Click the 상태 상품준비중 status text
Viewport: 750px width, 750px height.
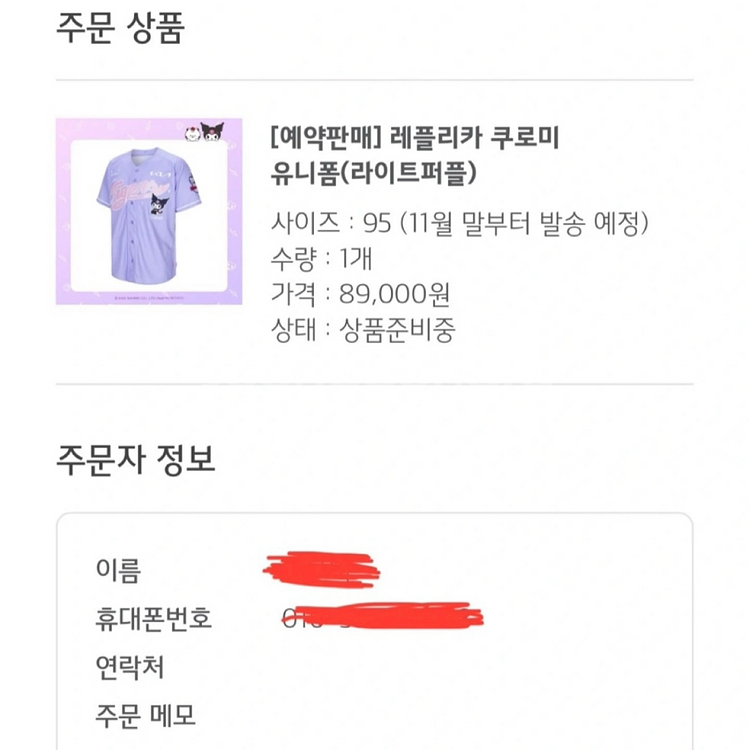[x=363, y=331]
